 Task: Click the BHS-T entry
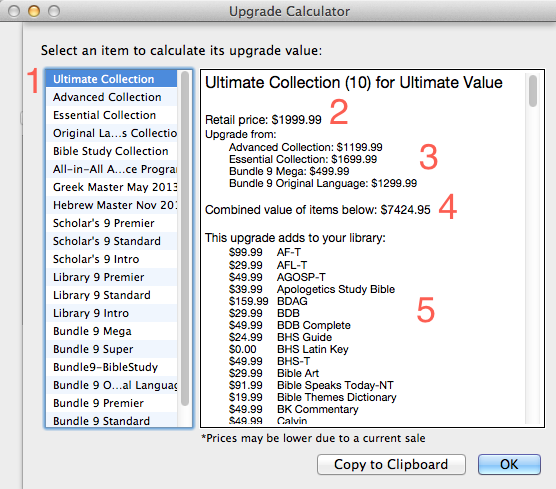coord(269,361)
